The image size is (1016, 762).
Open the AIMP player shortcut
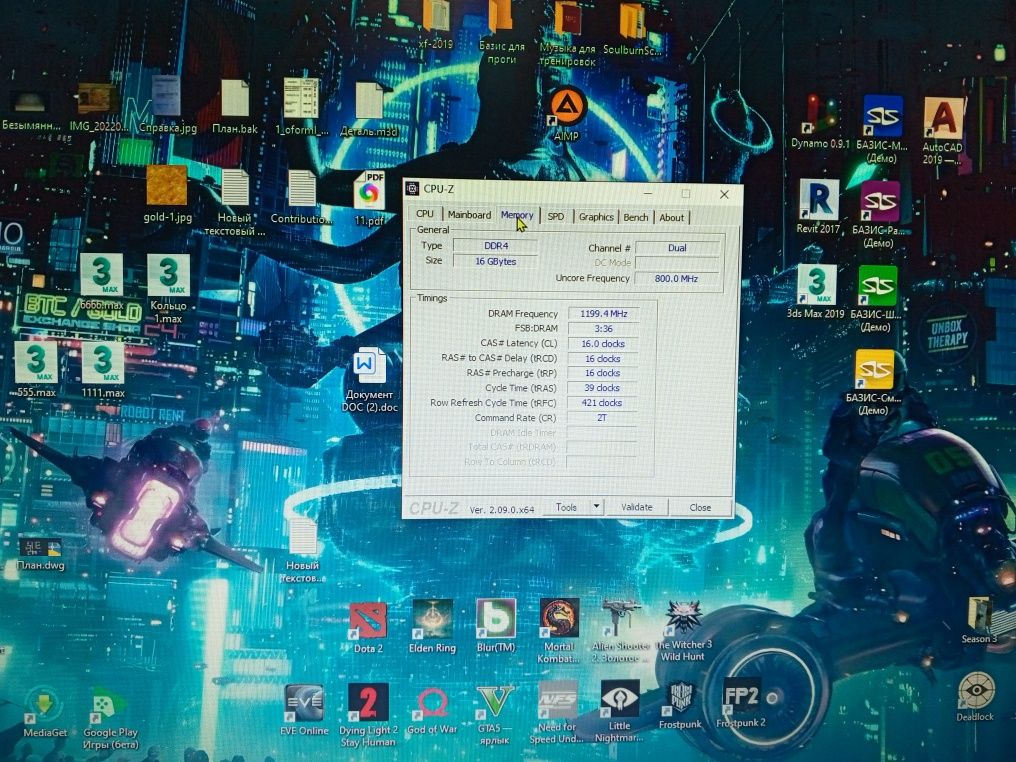point(566,115)
